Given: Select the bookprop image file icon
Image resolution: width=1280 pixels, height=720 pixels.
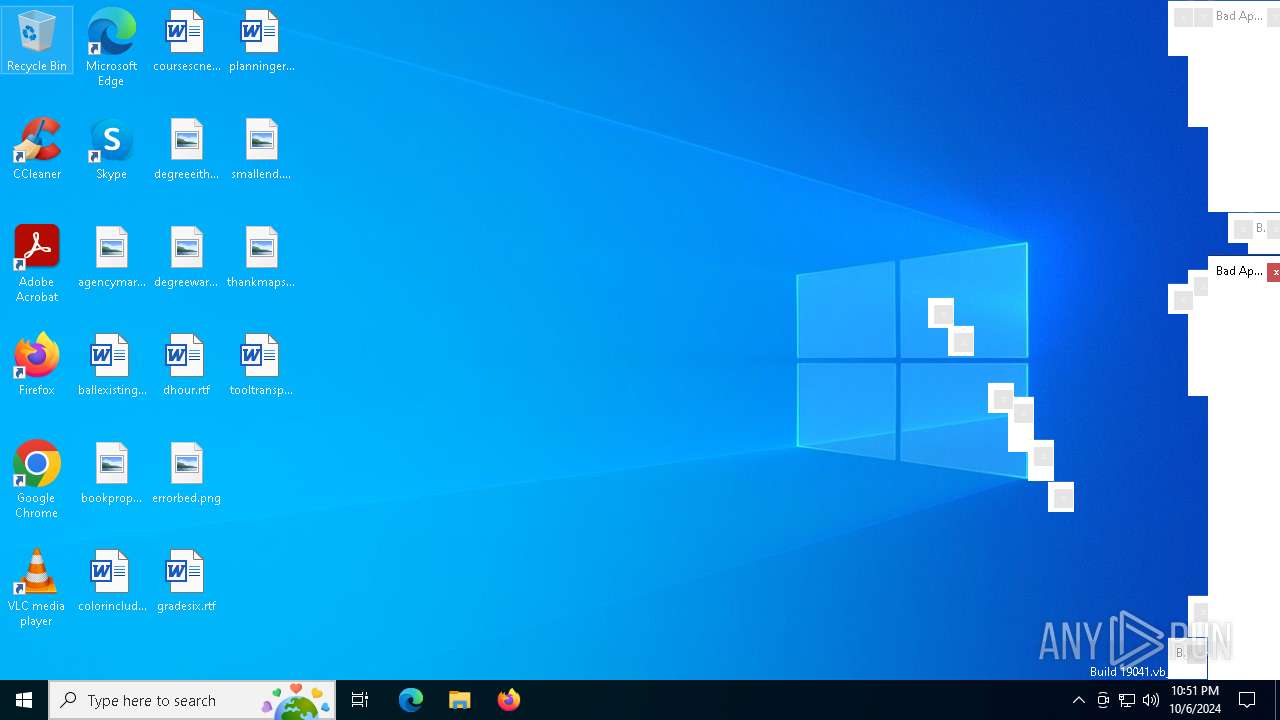Looking at the screenshot, I should [x=111, y=472].
